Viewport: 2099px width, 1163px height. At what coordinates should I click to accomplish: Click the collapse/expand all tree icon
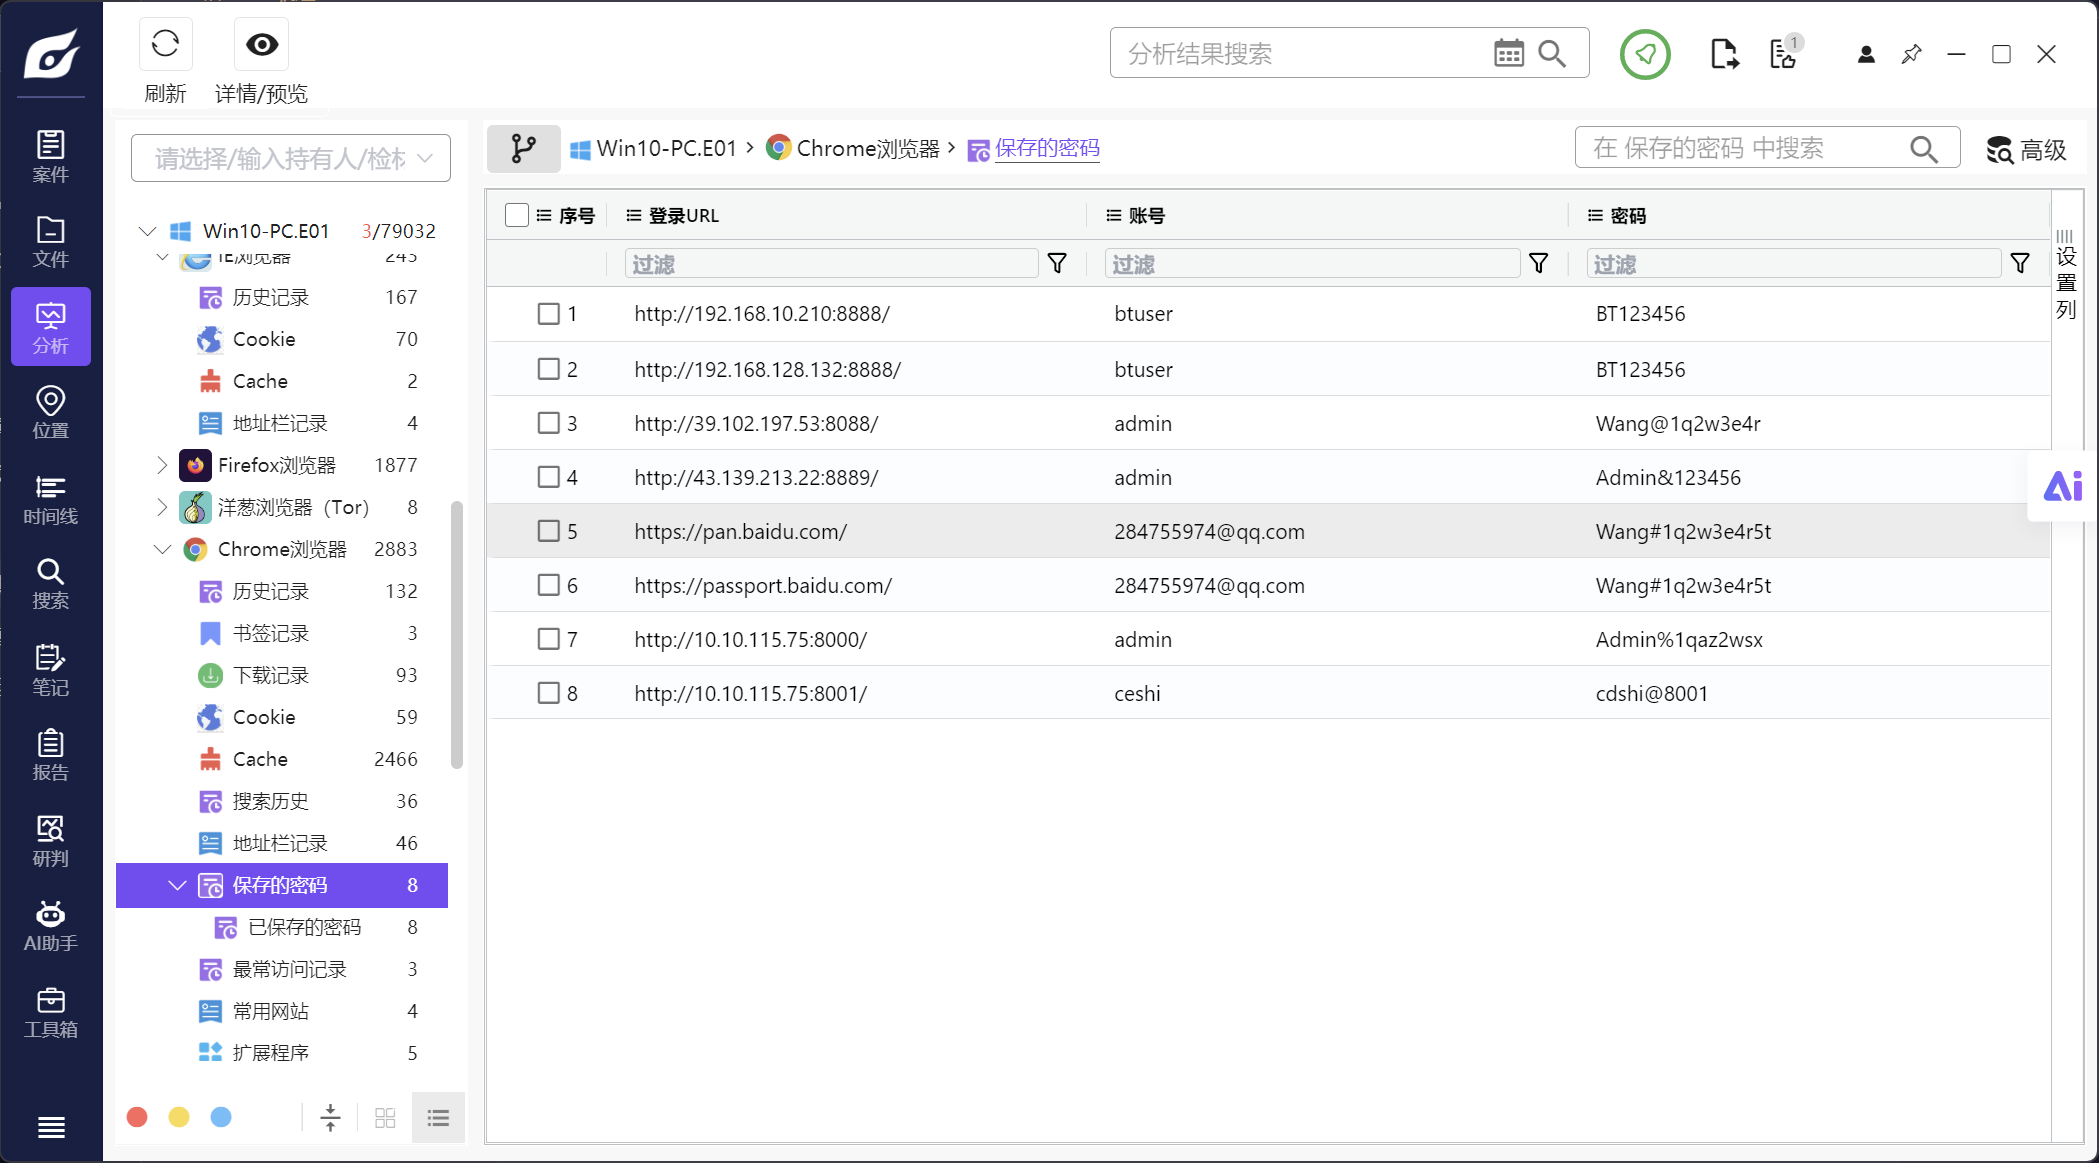coord(330,1118)
